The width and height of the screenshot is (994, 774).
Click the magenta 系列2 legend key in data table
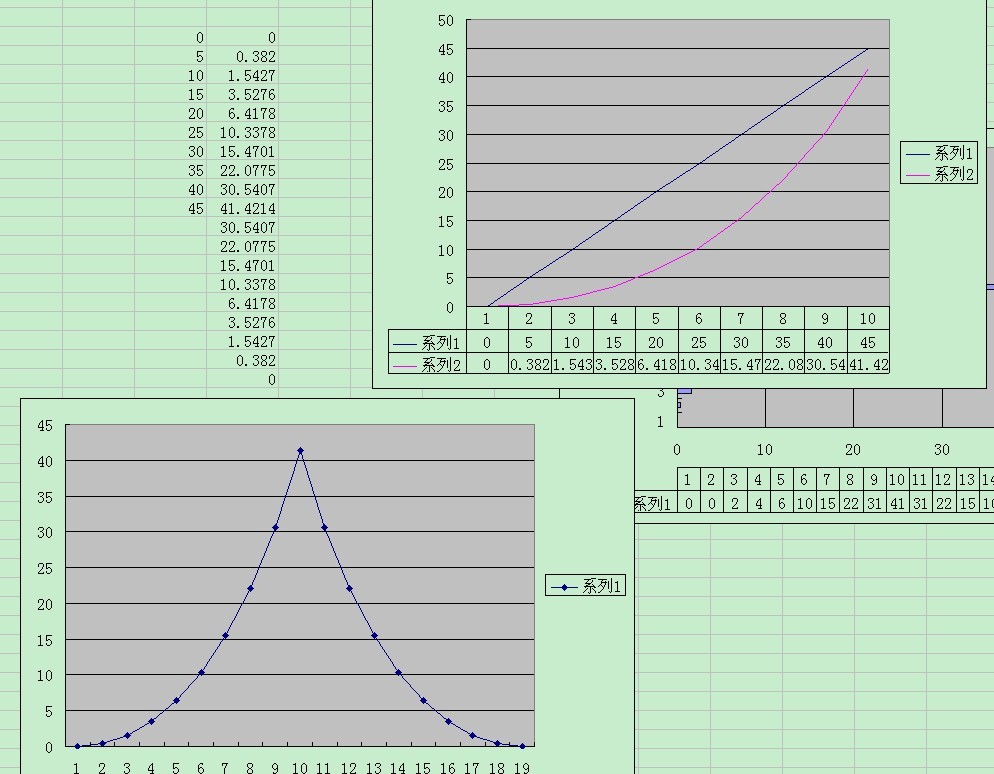click(406, 364)
